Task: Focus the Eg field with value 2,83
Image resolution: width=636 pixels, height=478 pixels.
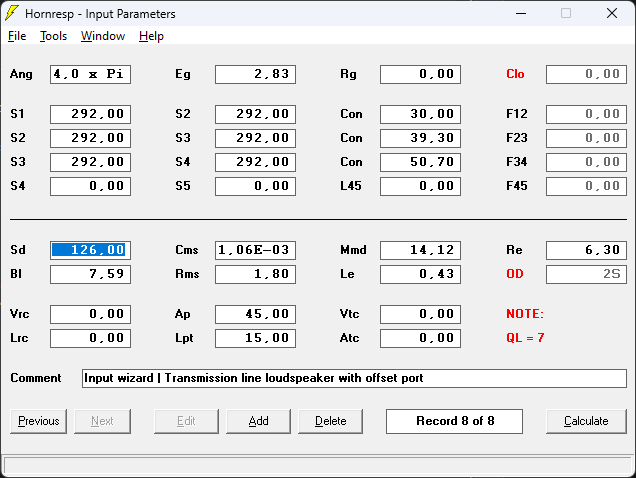Action: click(256, 74)
